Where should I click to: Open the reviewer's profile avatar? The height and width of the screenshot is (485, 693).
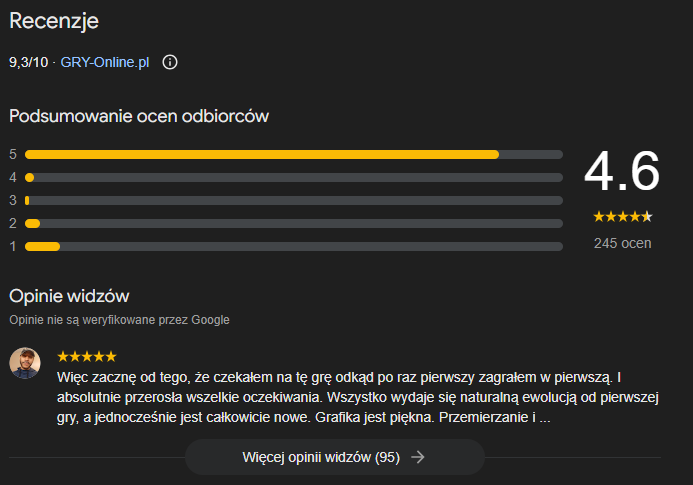(x=26, y=363)
